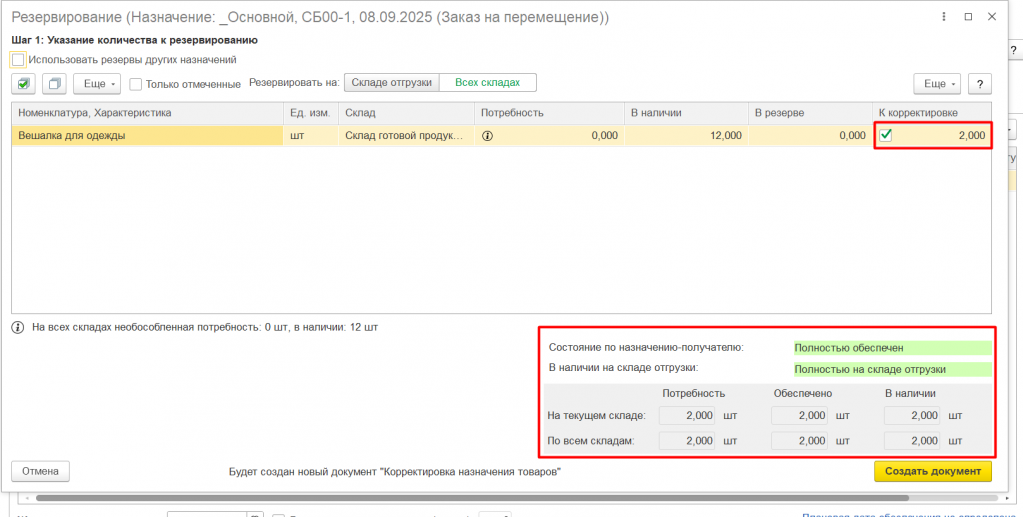Image resolution: width=1023 pixels, height=517 pixels.
Task: Click the Полностью на складе отгрузки status
Action: (893, 369)
